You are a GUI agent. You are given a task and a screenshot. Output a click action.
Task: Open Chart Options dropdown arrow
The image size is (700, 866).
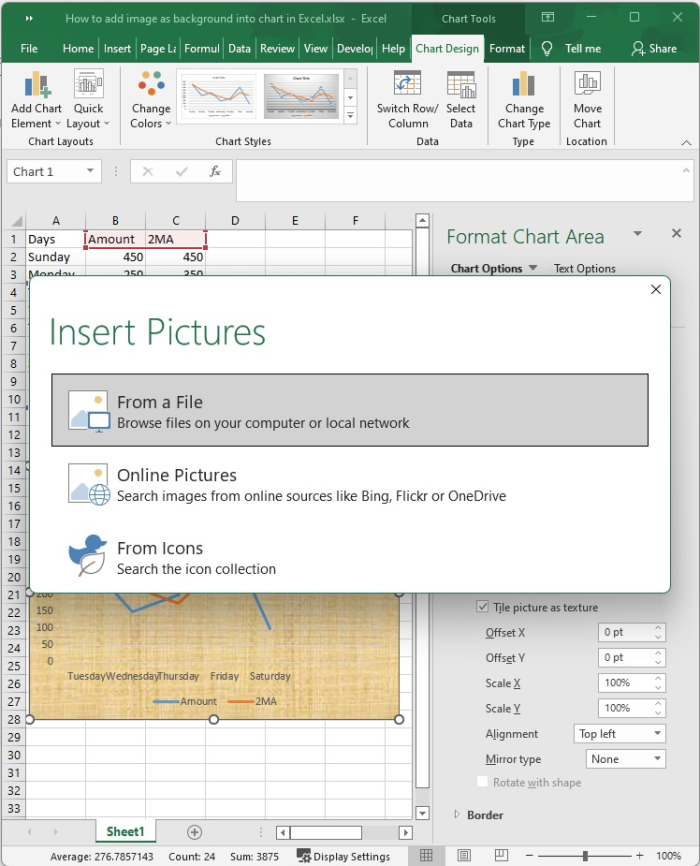(533, 268)
